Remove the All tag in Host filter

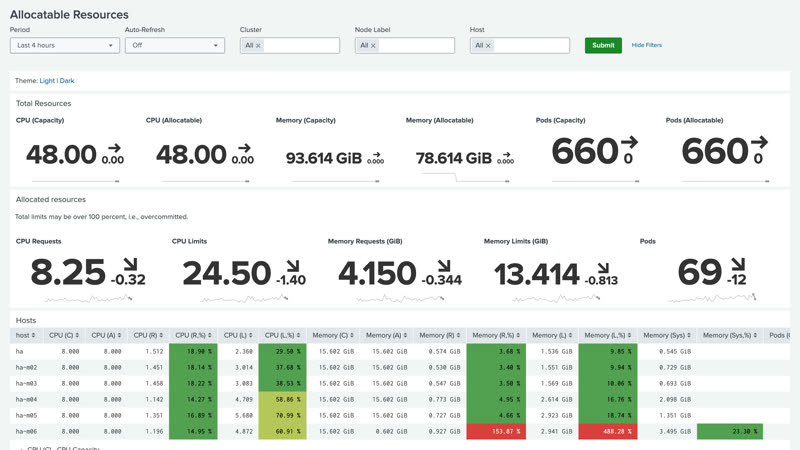pyautogui.click(x=488, y=46)
